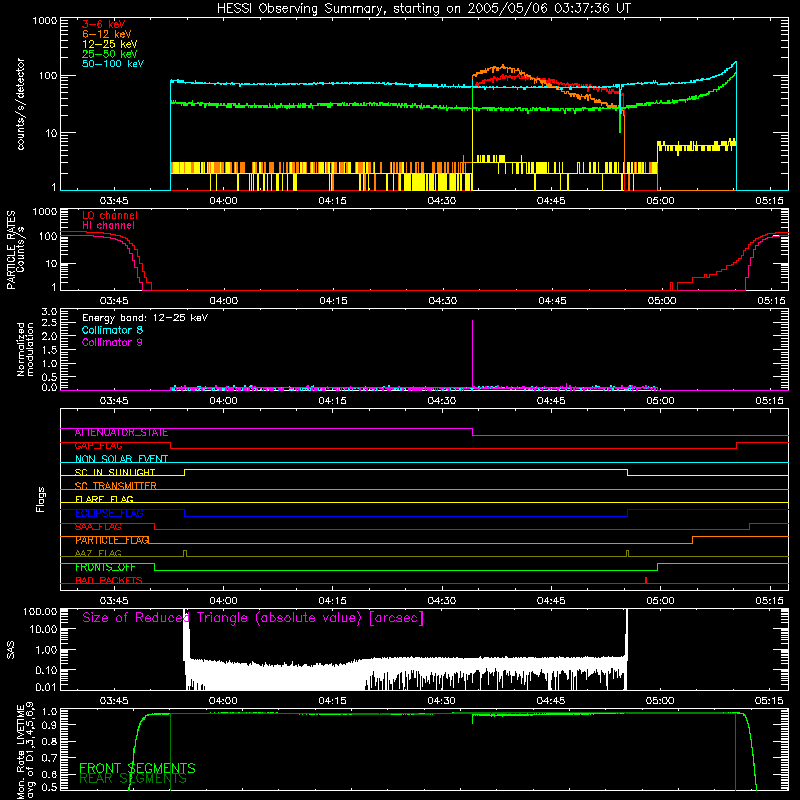Screen dimensions: 800x800
Task: Select the Collimator 8 legend label
Action: tap(112, 330)
